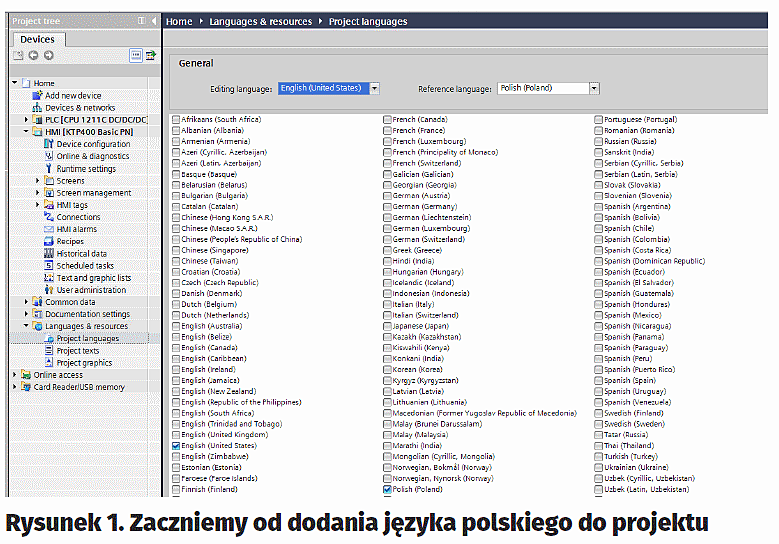Click the HMI alarms icon
Screen dimensions: 779x544
[x=49, y=229]
